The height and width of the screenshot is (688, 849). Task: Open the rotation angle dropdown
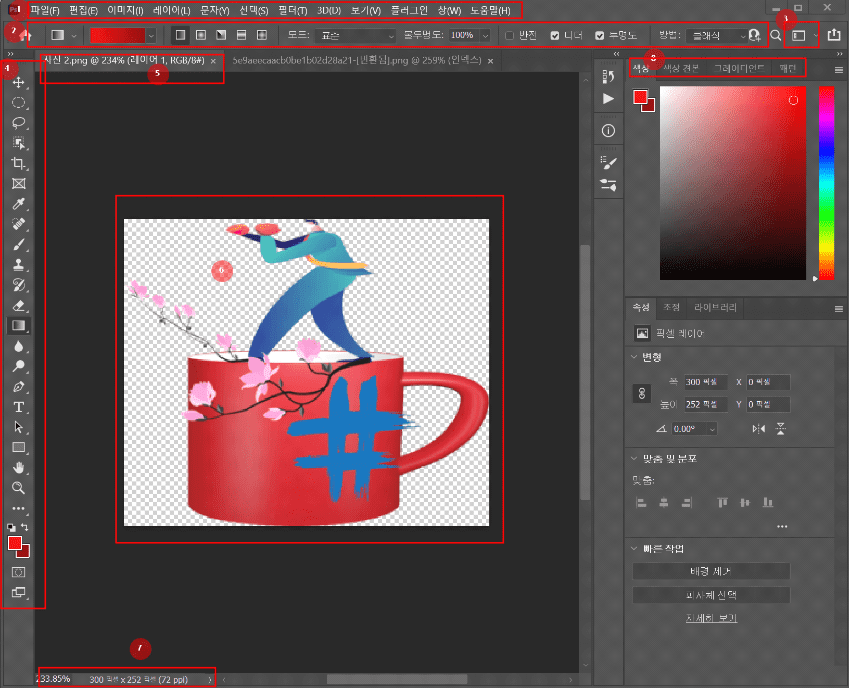click(712, 429)
